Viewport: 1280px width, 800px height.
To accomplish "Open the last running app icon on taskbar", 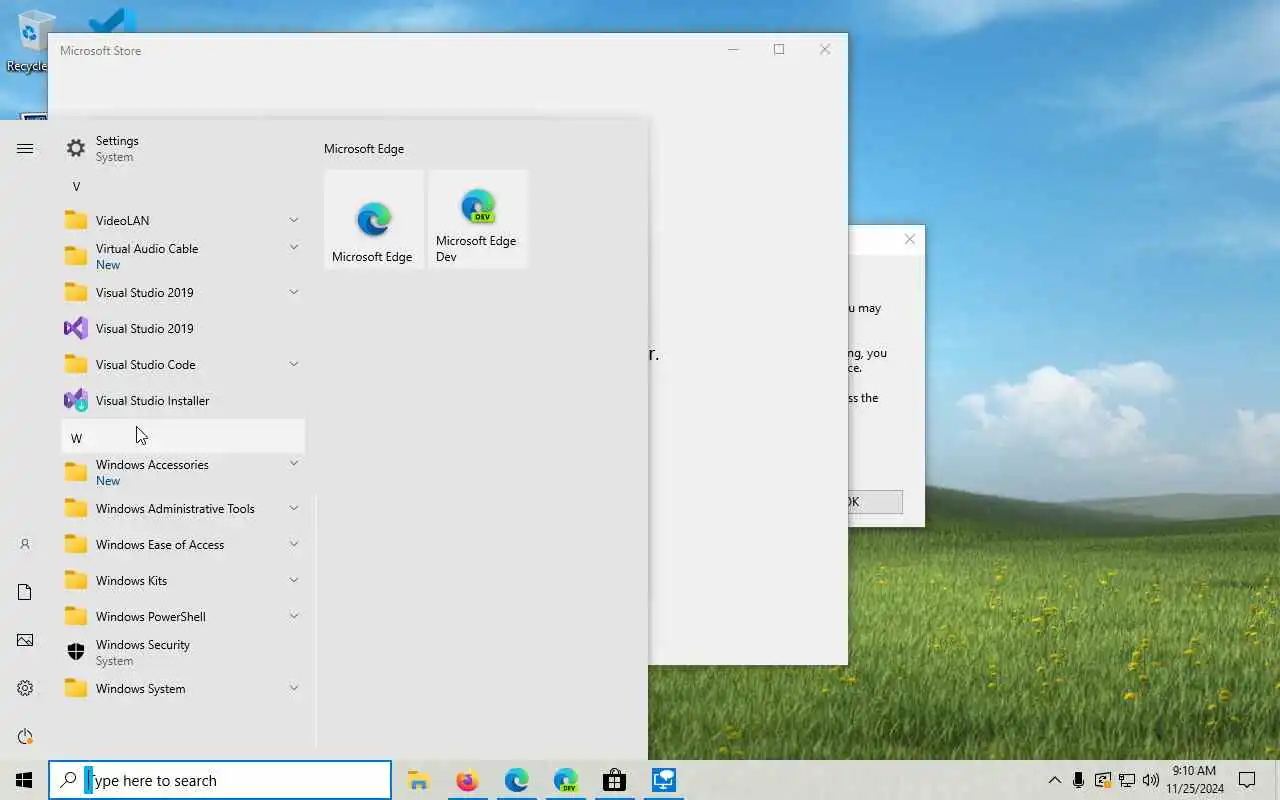I will (x=663, y=780).
